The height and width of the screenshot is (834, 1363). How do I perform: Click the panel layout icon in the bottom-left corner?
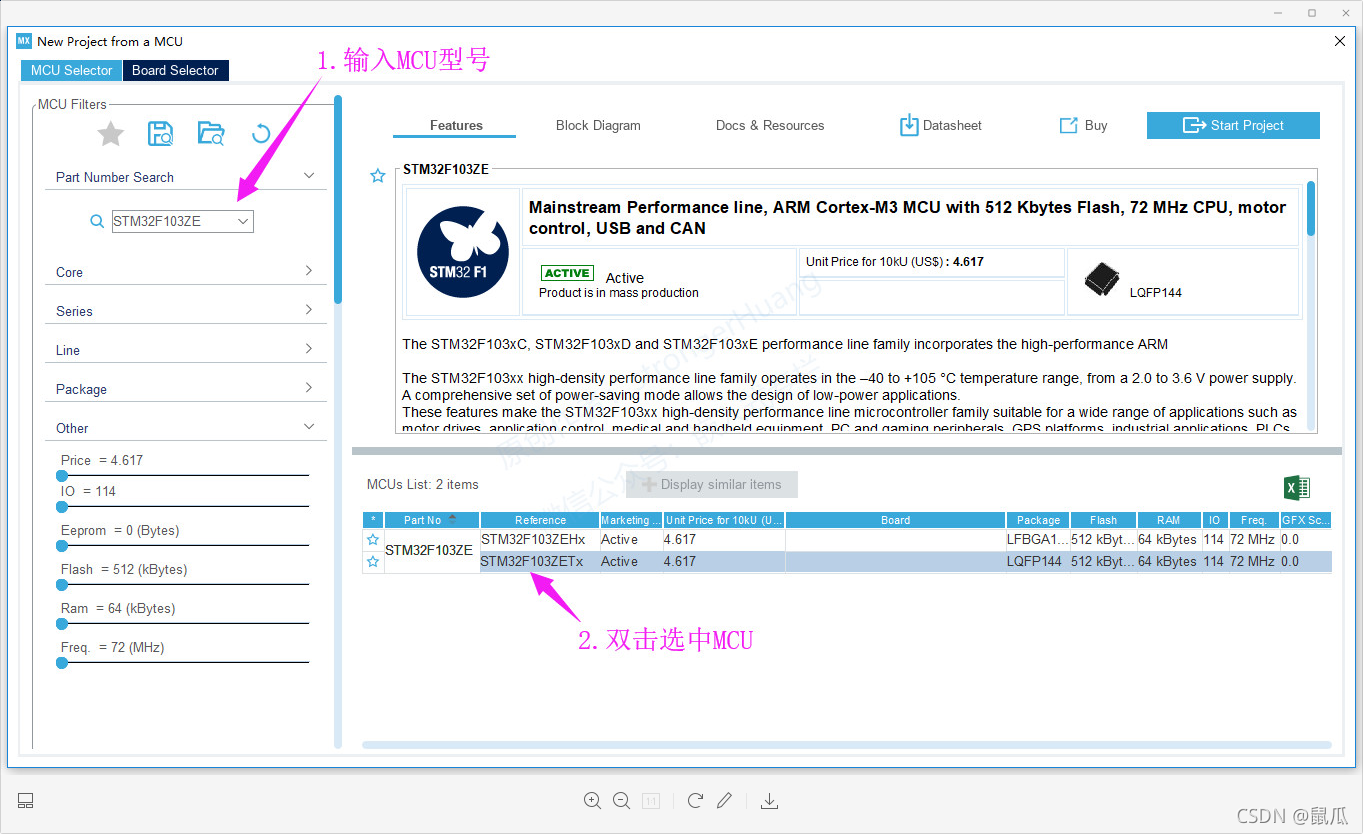coord(26,800)
